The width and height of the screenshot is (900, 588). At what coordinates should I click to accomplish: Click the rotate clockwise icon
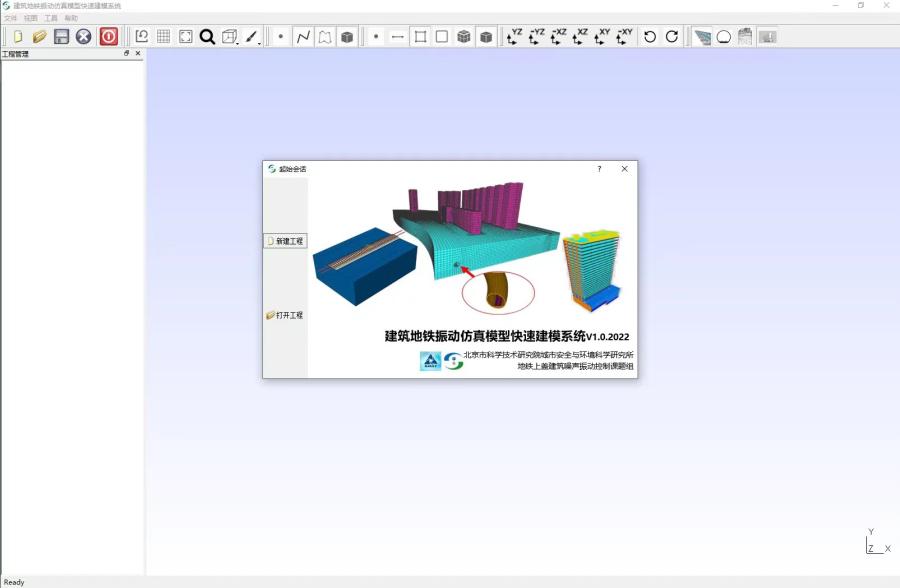pyautogui.click(x=672, y=37)
